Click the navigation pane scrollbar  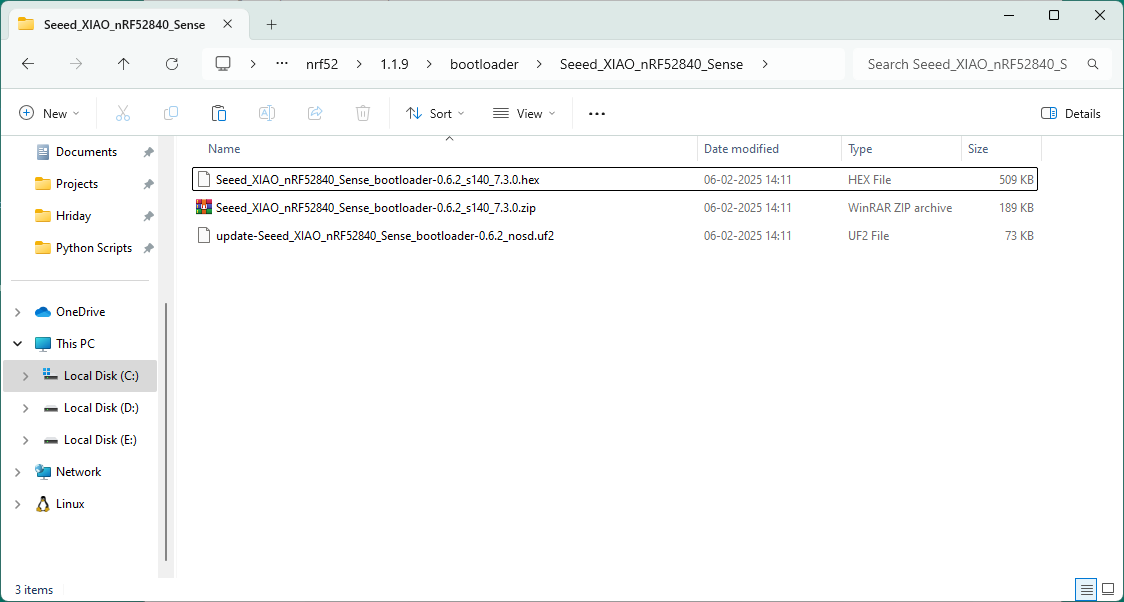coord(166,431)
